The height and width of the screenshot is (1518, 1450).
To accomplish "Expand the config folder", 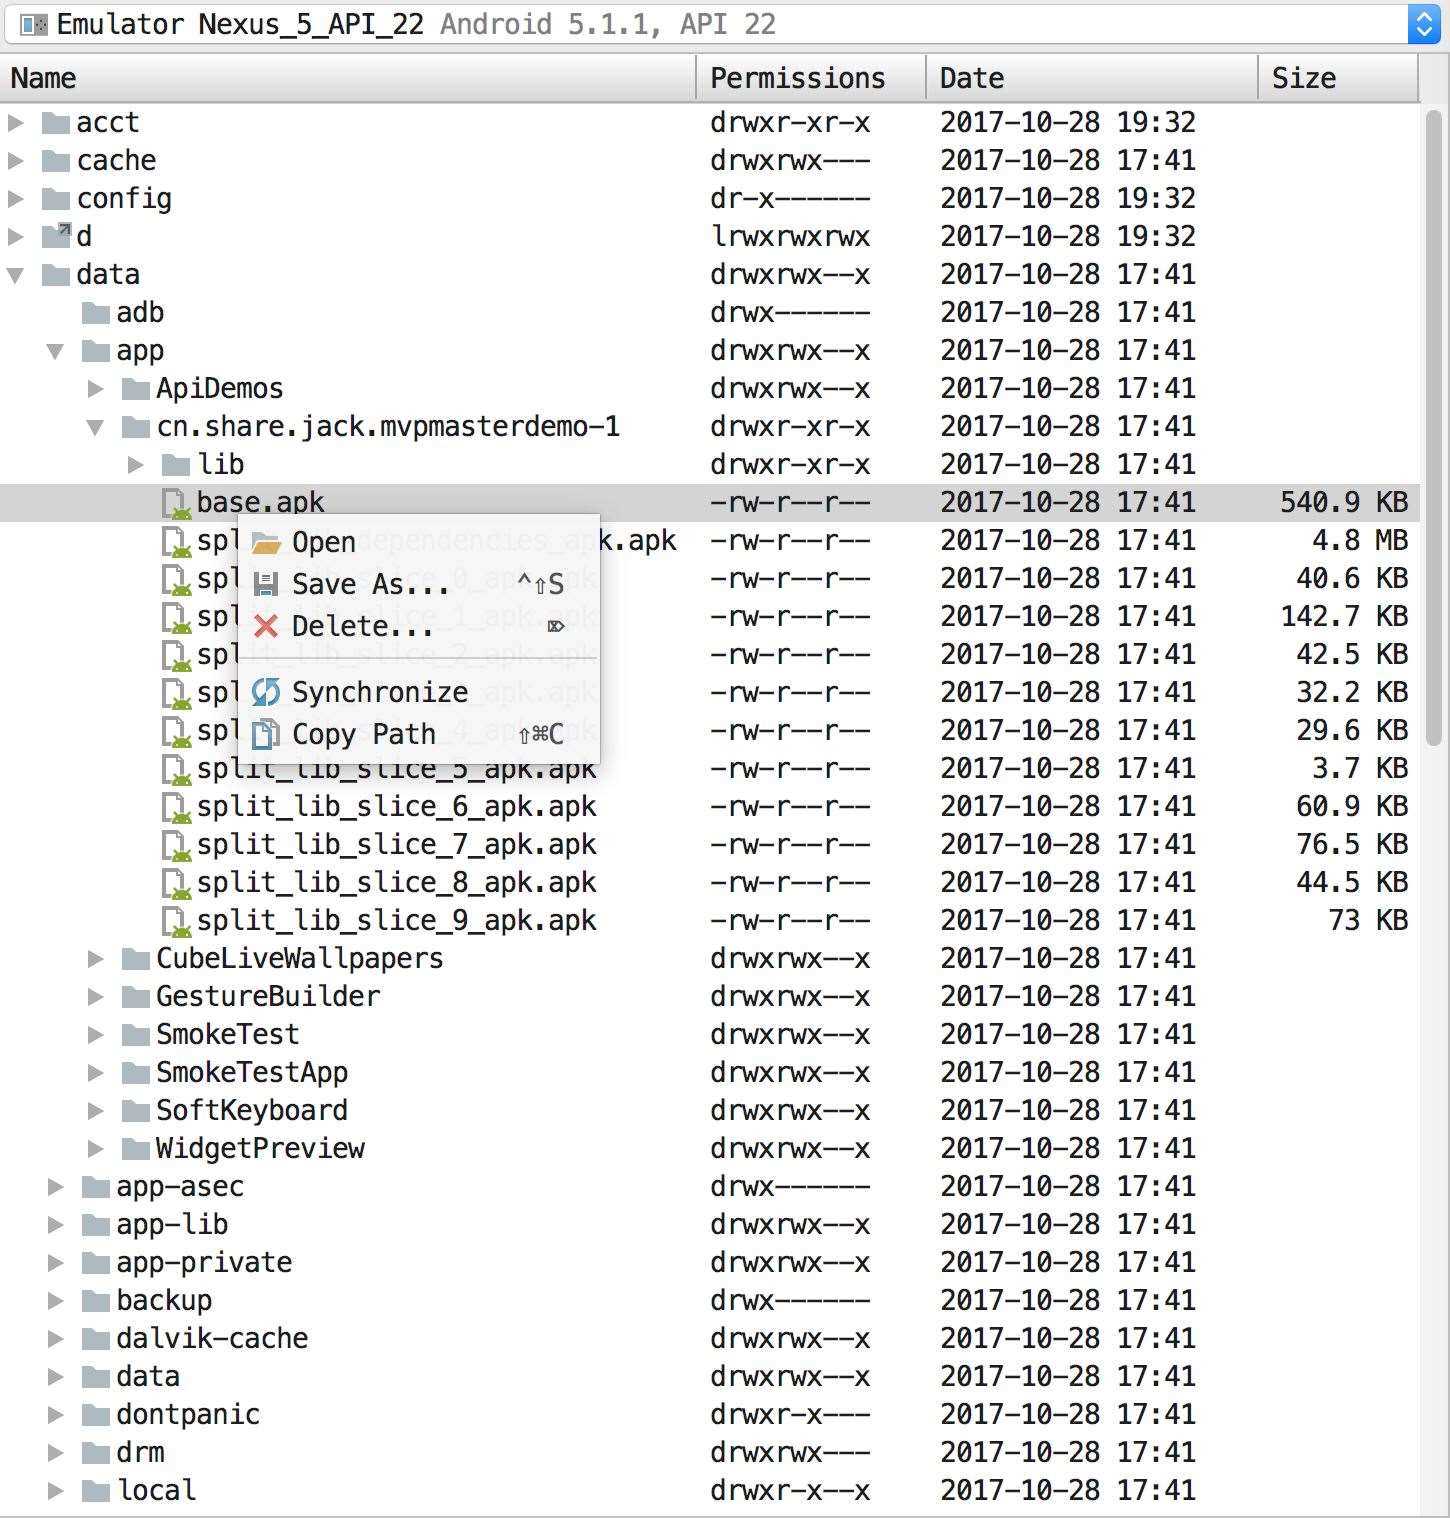I will tap(16, 199).
